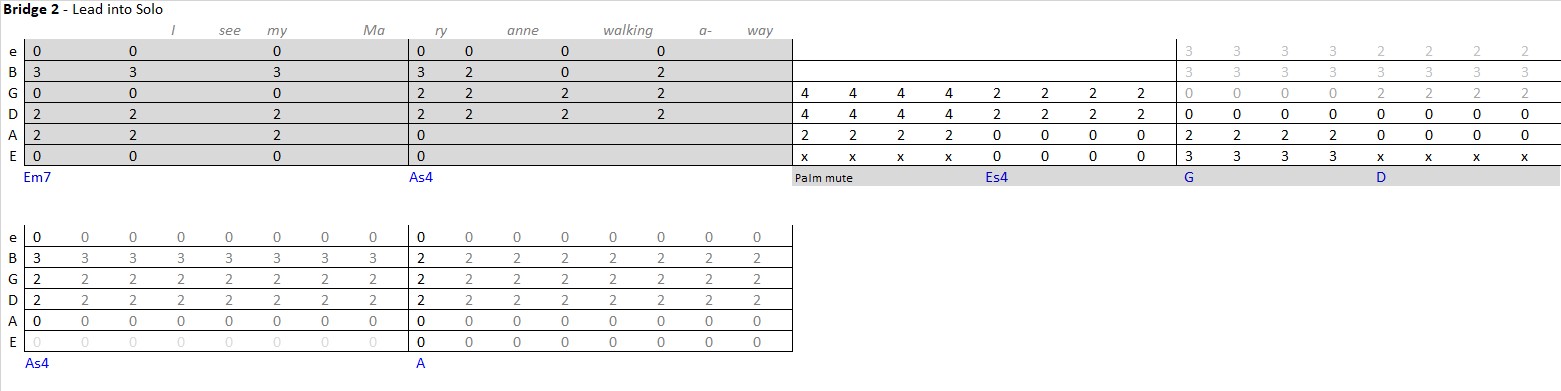Click the As4 label in first tab row
1561x391 pixels.
tap(421, 177)
